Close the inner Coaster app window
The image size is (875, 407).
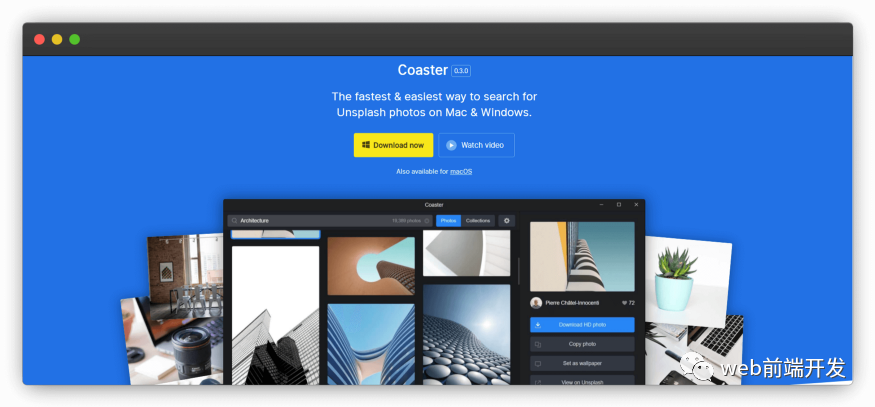coord(636,205)
